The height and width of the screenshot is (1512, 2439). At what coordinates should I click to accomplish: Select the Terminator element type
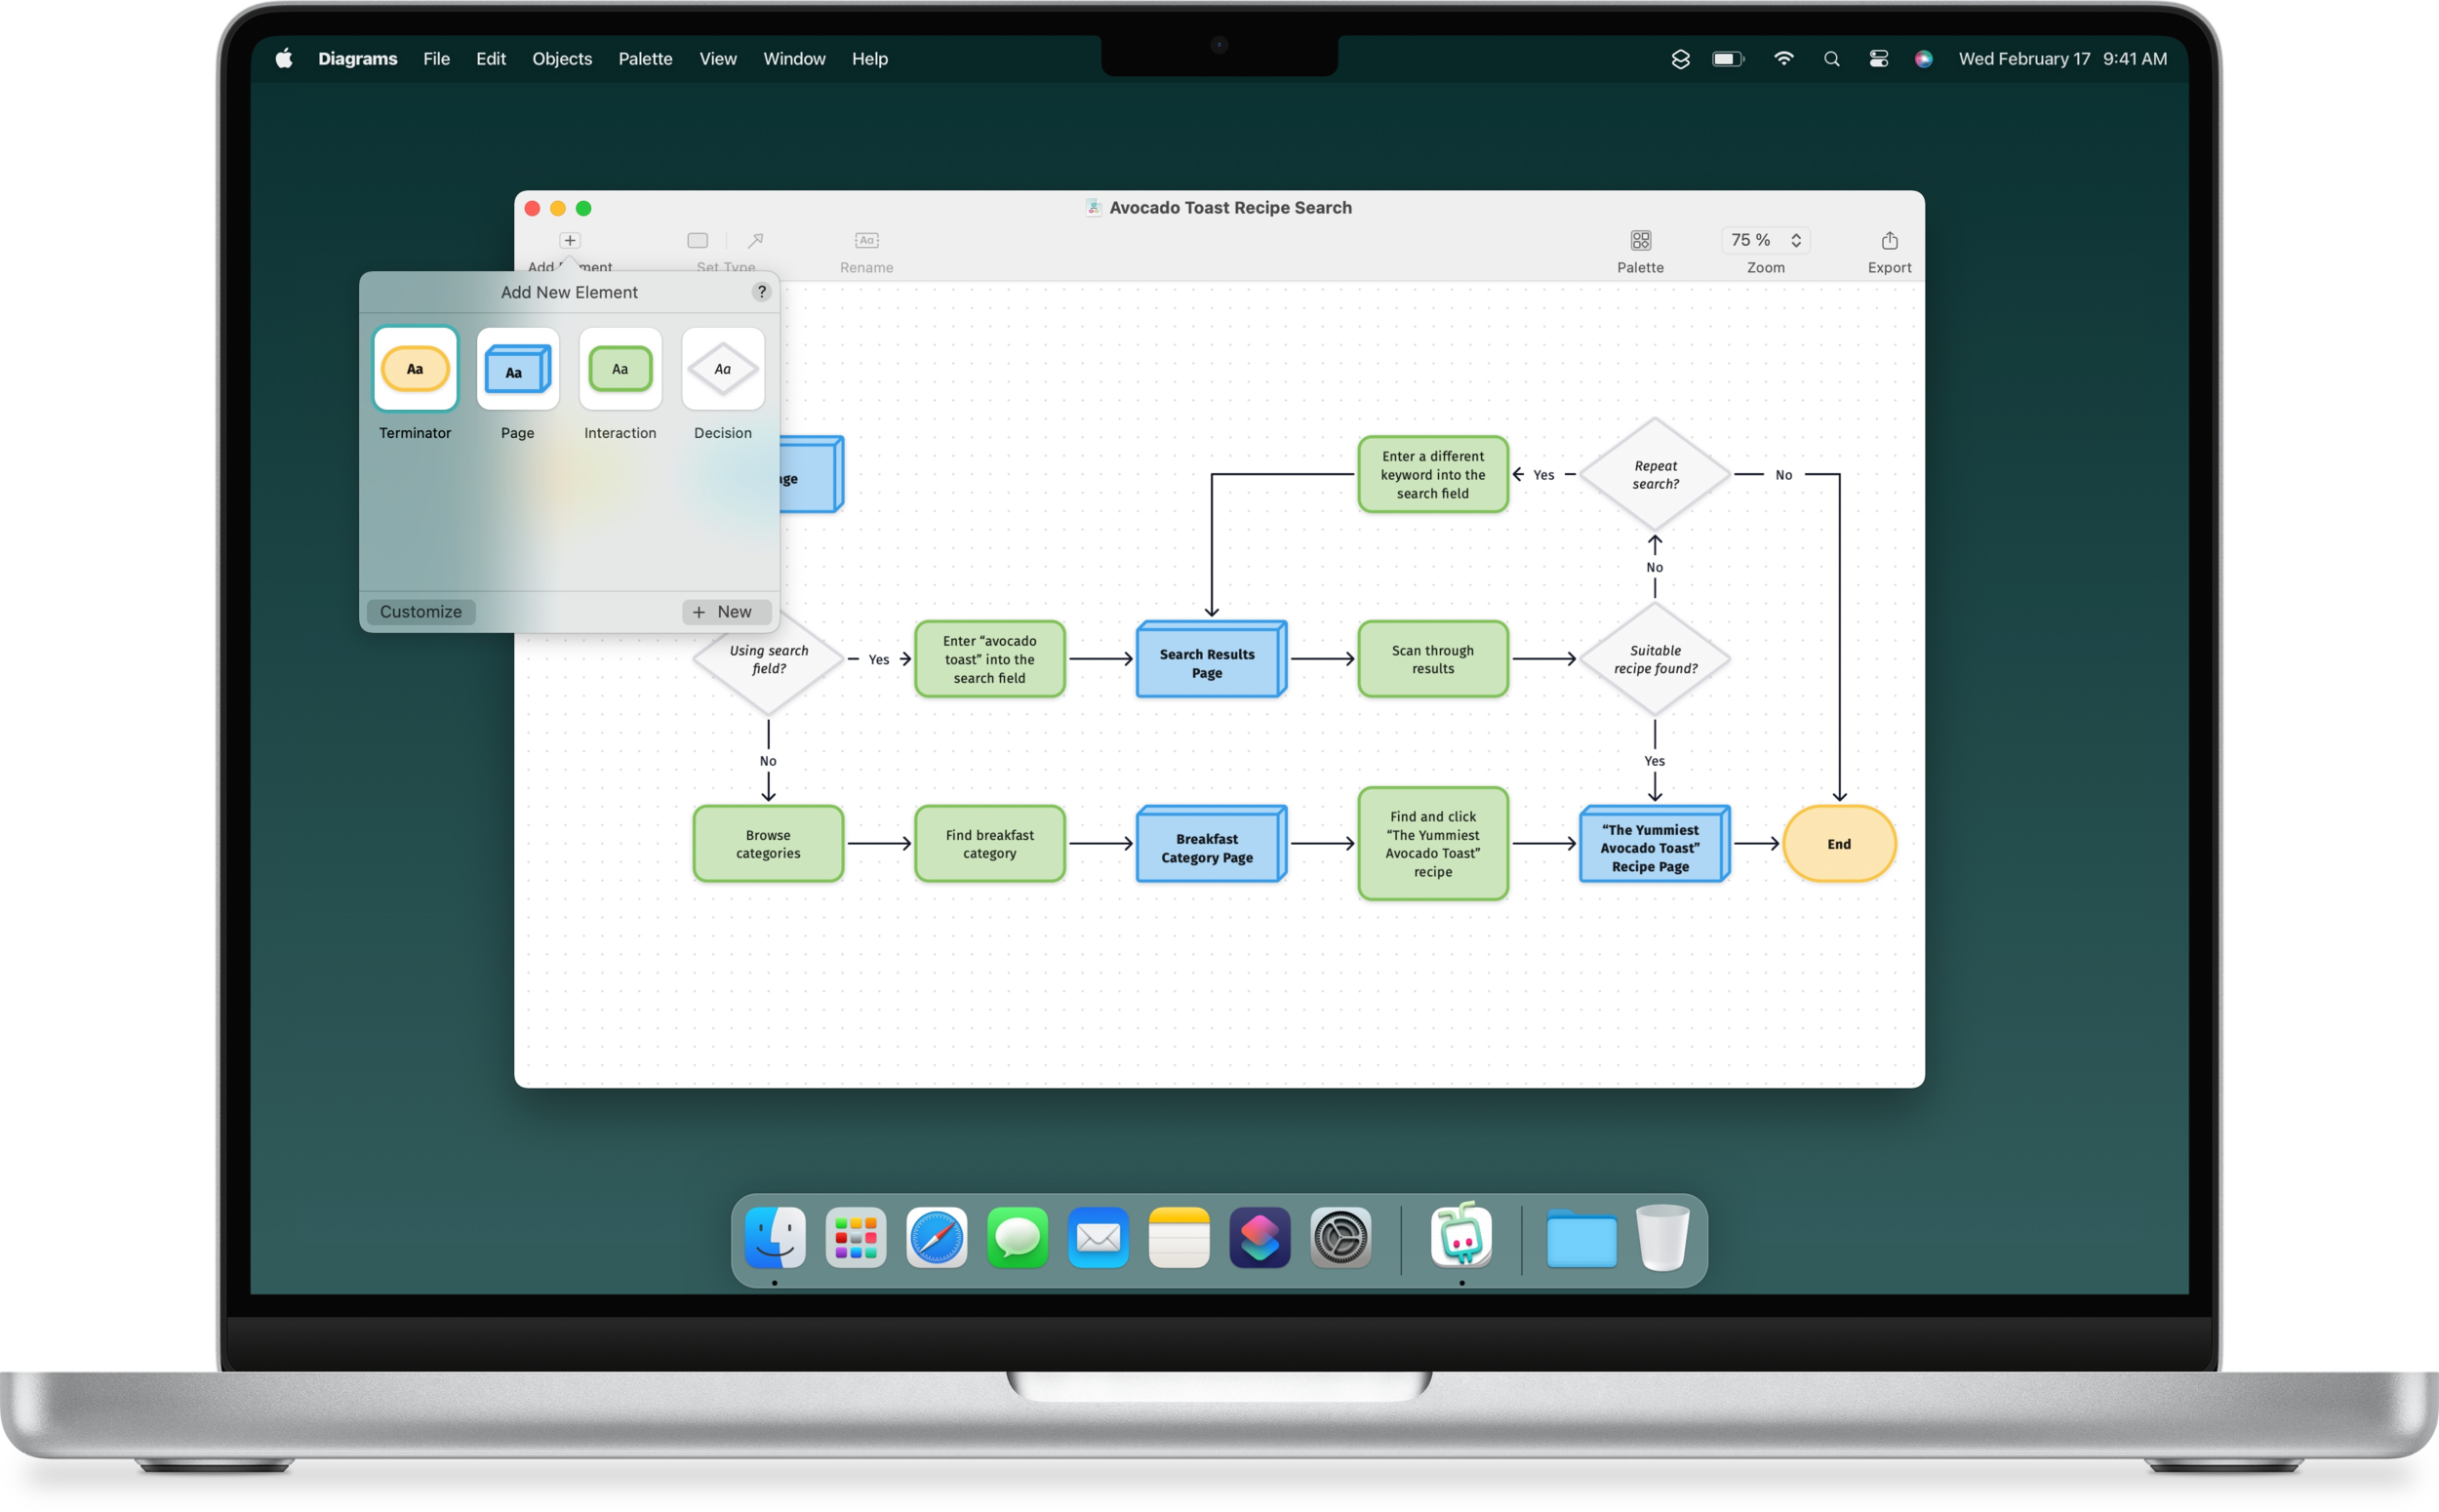415,369
